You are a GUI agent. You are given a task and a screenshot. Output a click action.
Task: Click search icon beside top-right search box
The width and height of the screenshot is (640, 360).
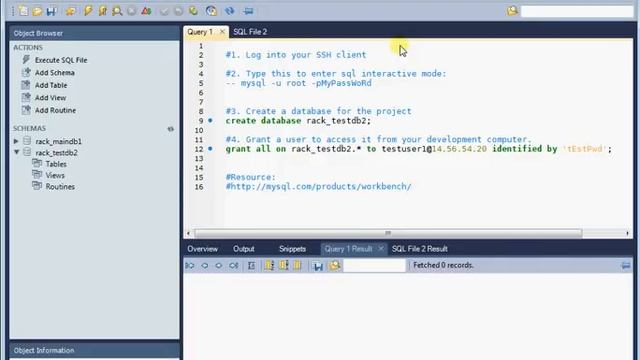point(512,11)
